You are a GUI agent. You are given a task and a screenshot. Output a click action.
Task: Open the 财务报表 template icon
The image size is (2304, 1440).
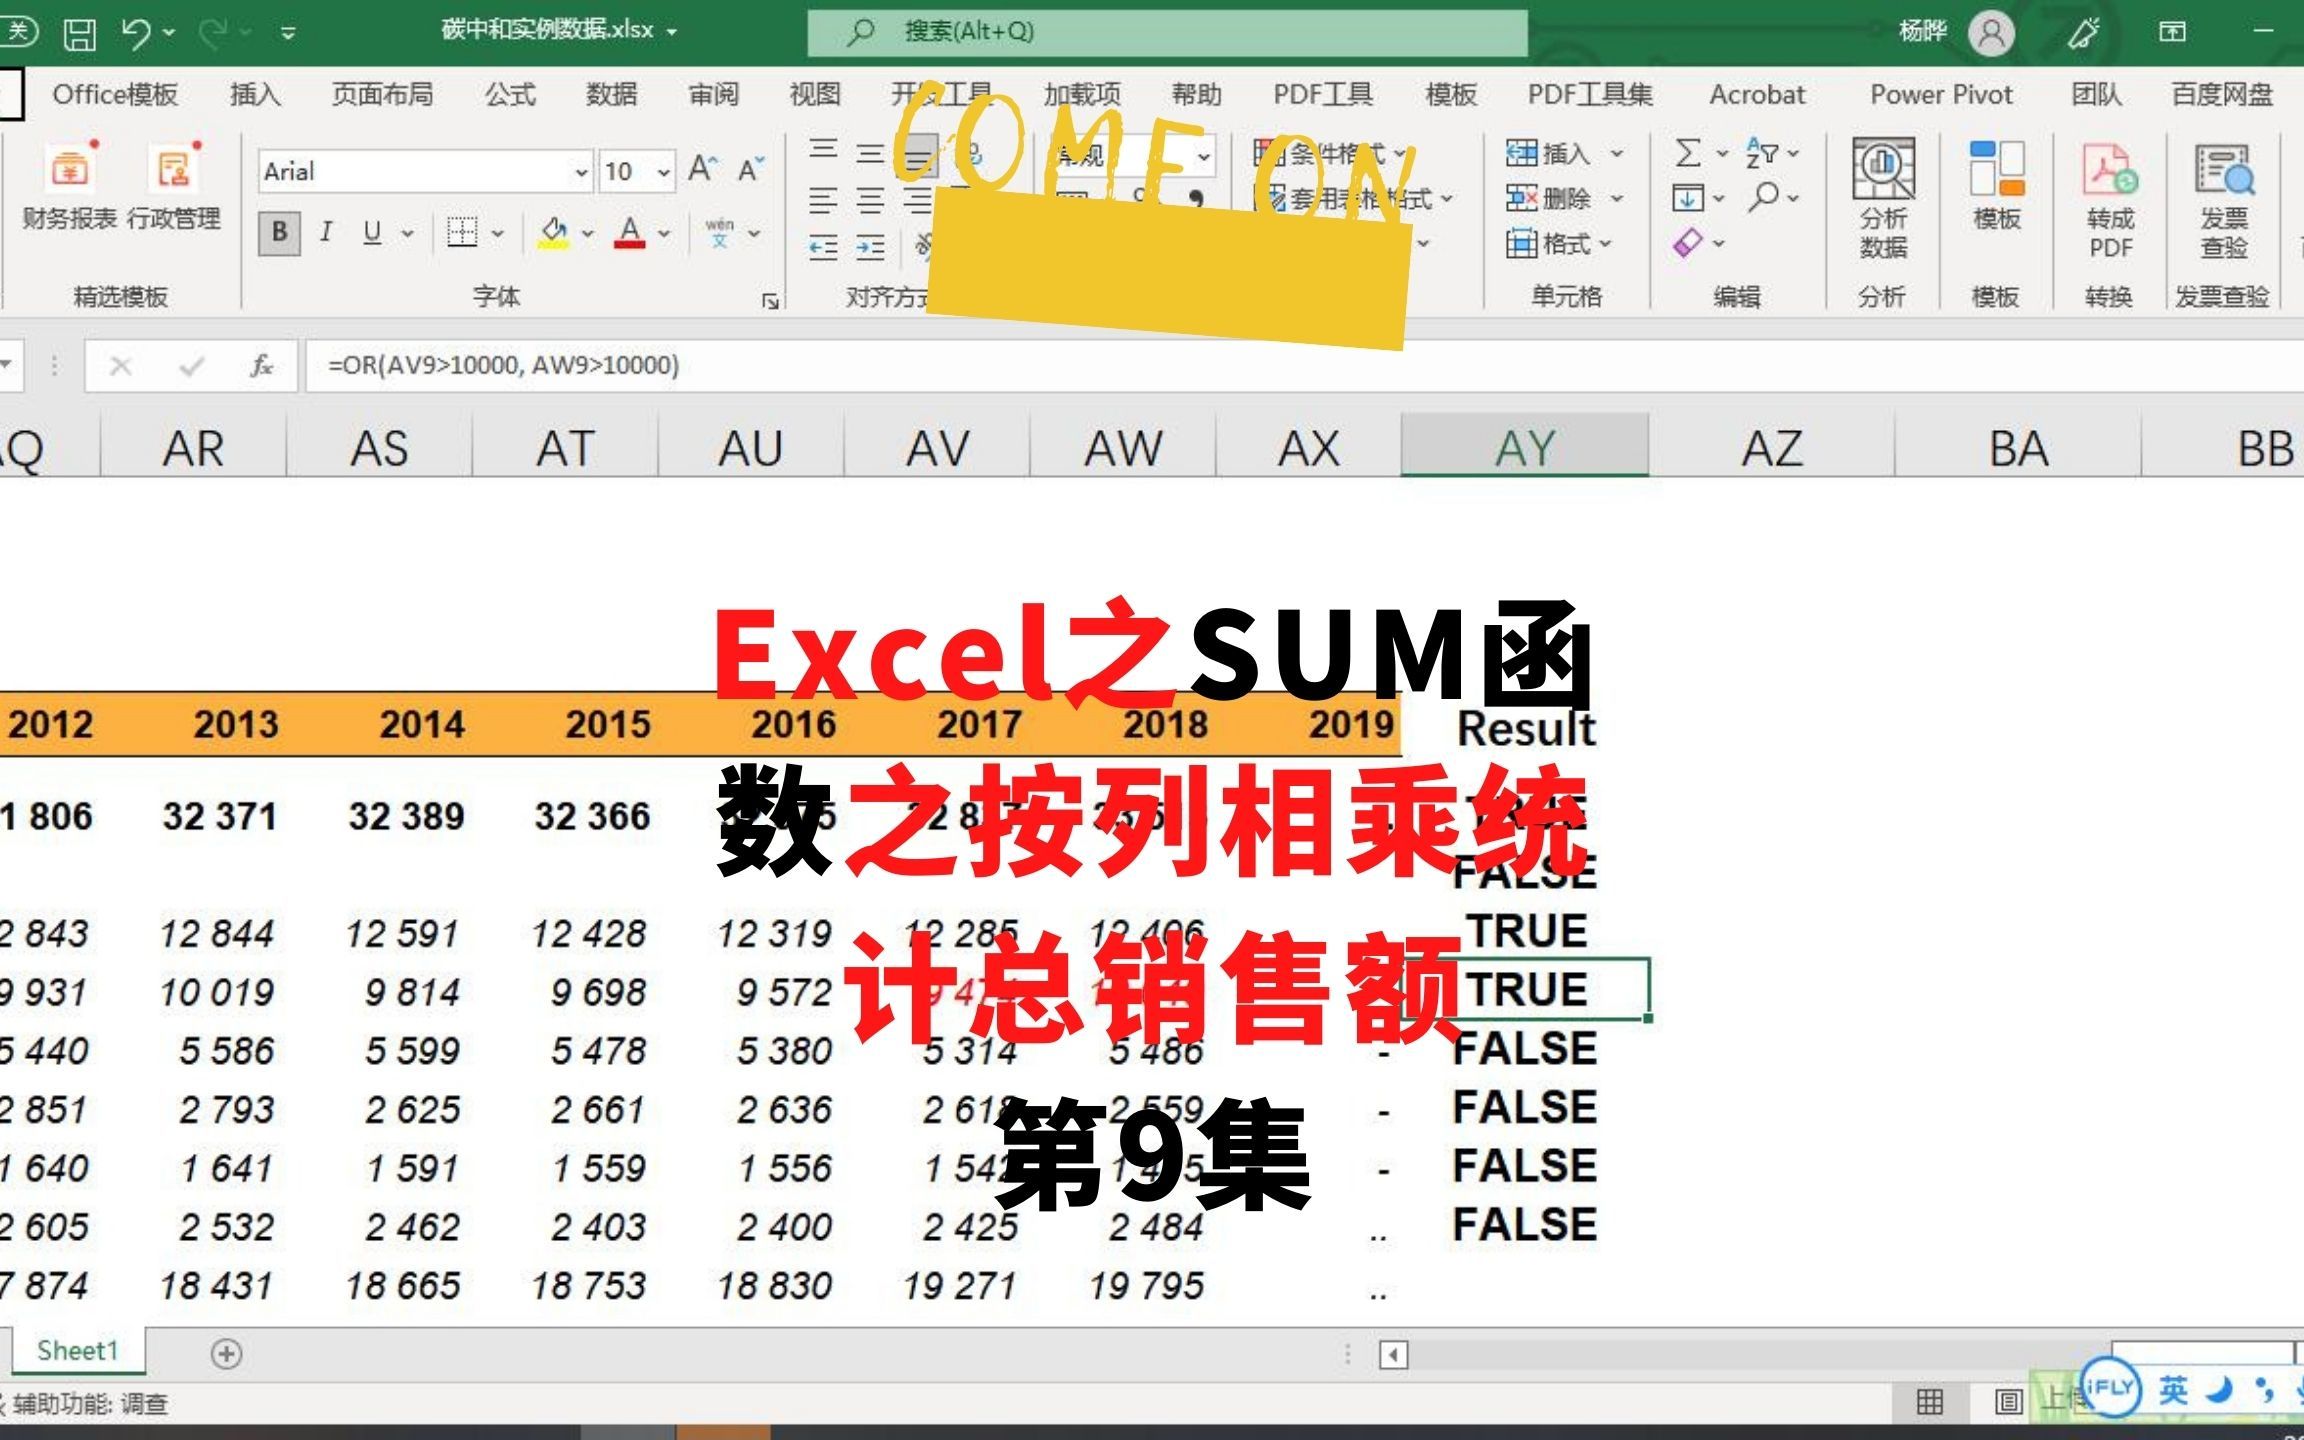[69, 170]
